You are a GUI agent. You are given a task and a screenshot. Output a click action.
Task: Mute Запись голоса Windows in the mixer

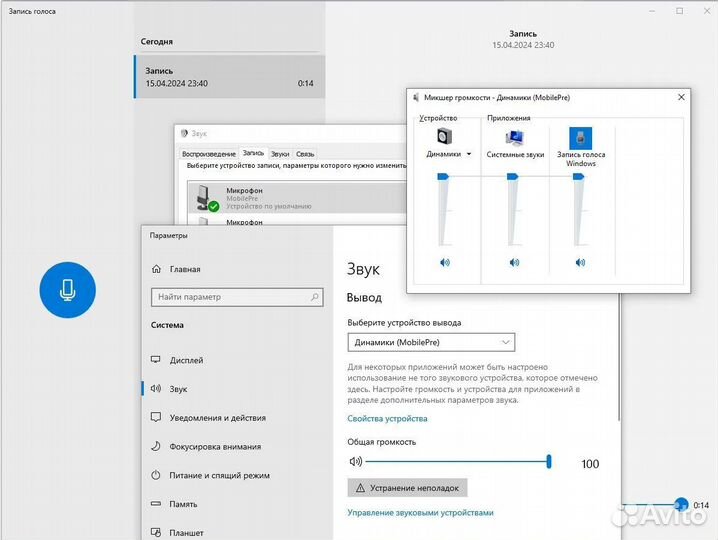point(580,262)
